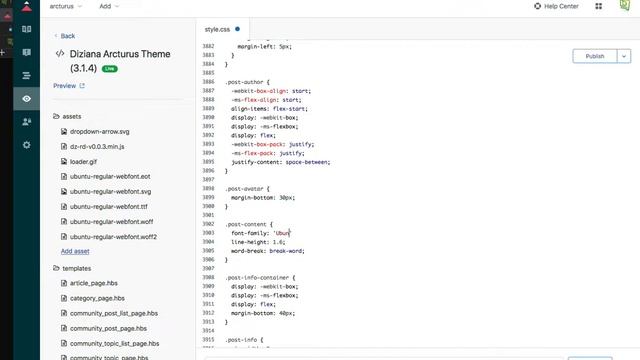Click the Help Center lifebuoy icon
This screenshot has width=640, height=360.
(538, 6)
